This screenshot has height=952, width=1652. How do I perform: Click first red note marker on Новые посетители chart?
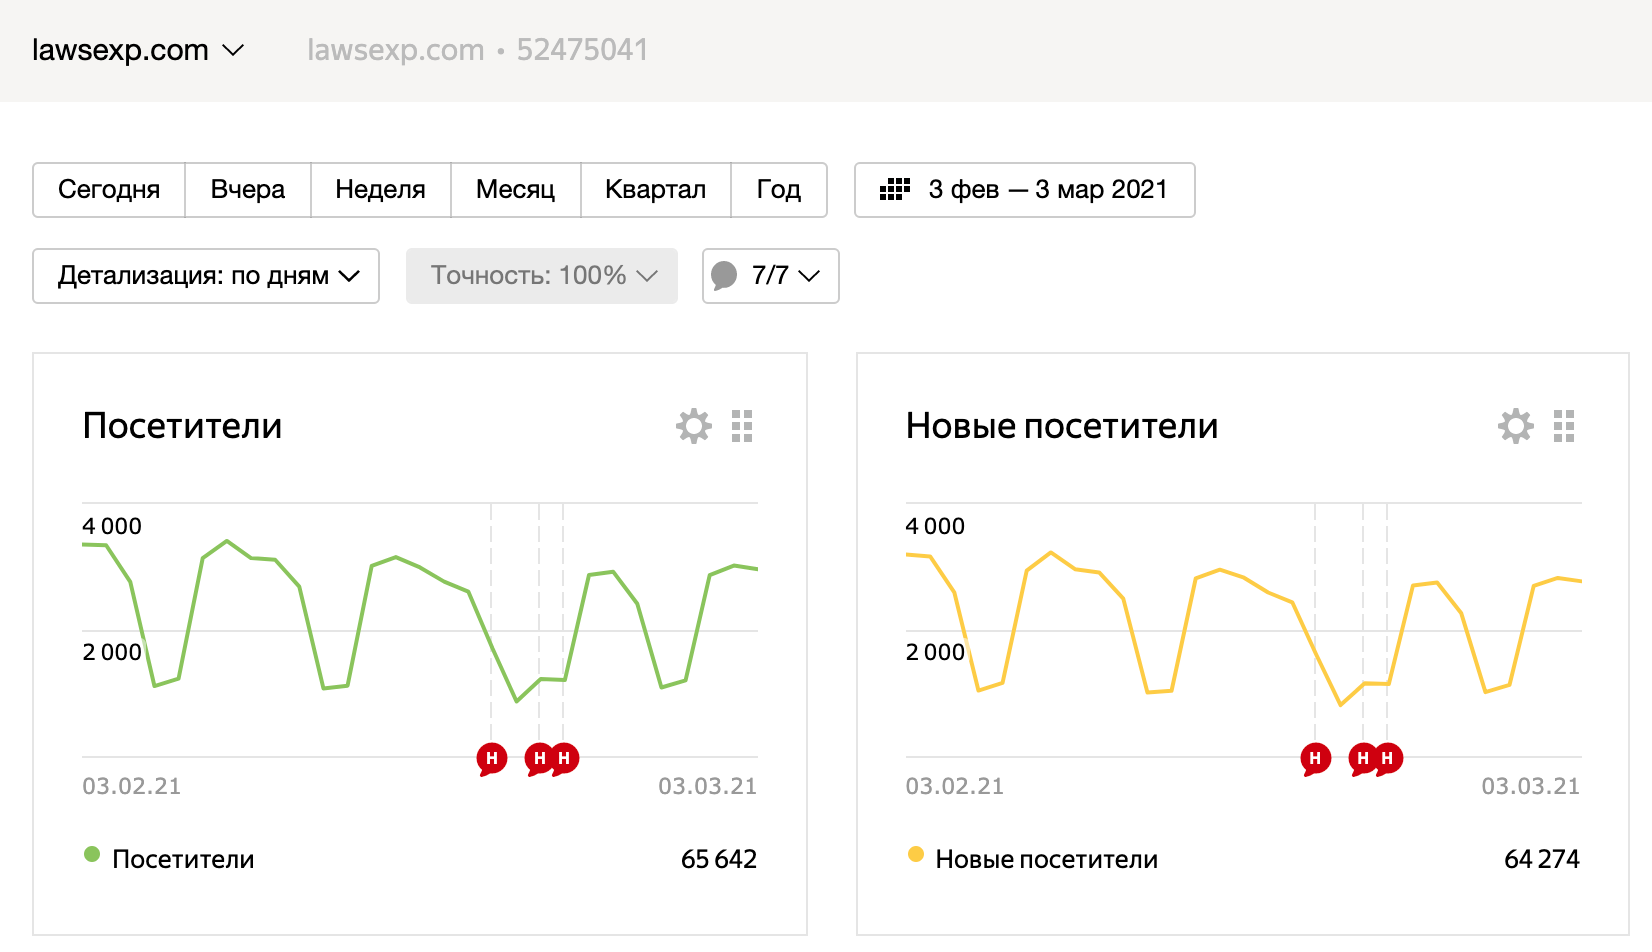coord(1315,759)
